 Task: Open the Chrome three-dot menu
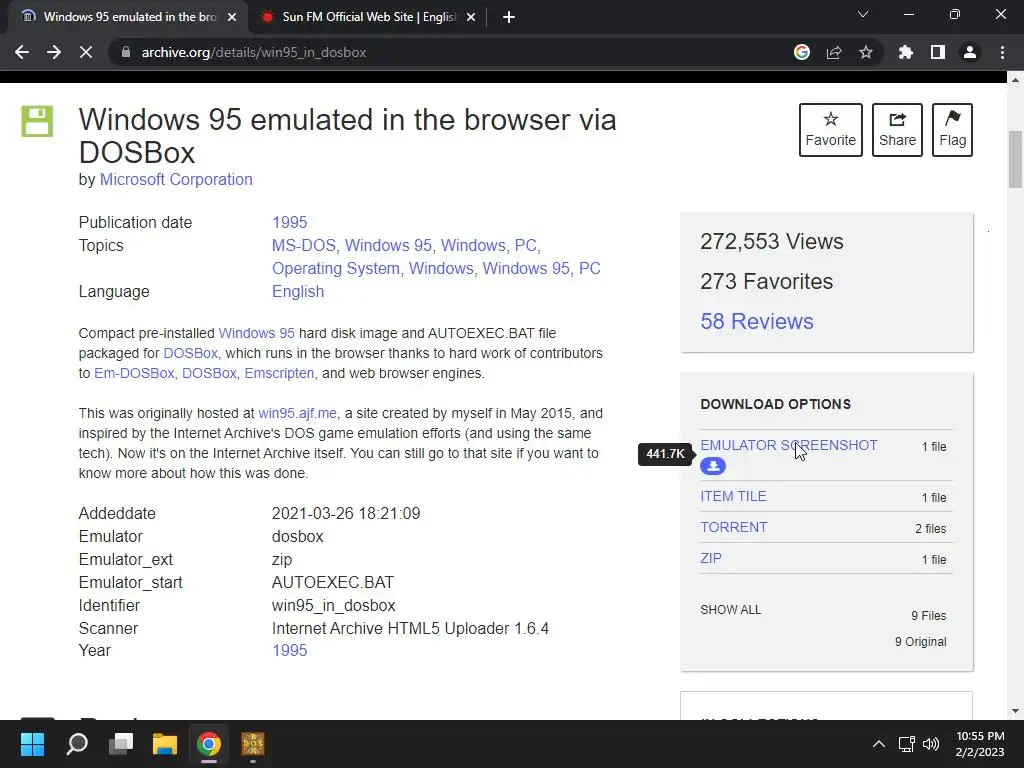pyautogui.click(x=1002, y=52)
